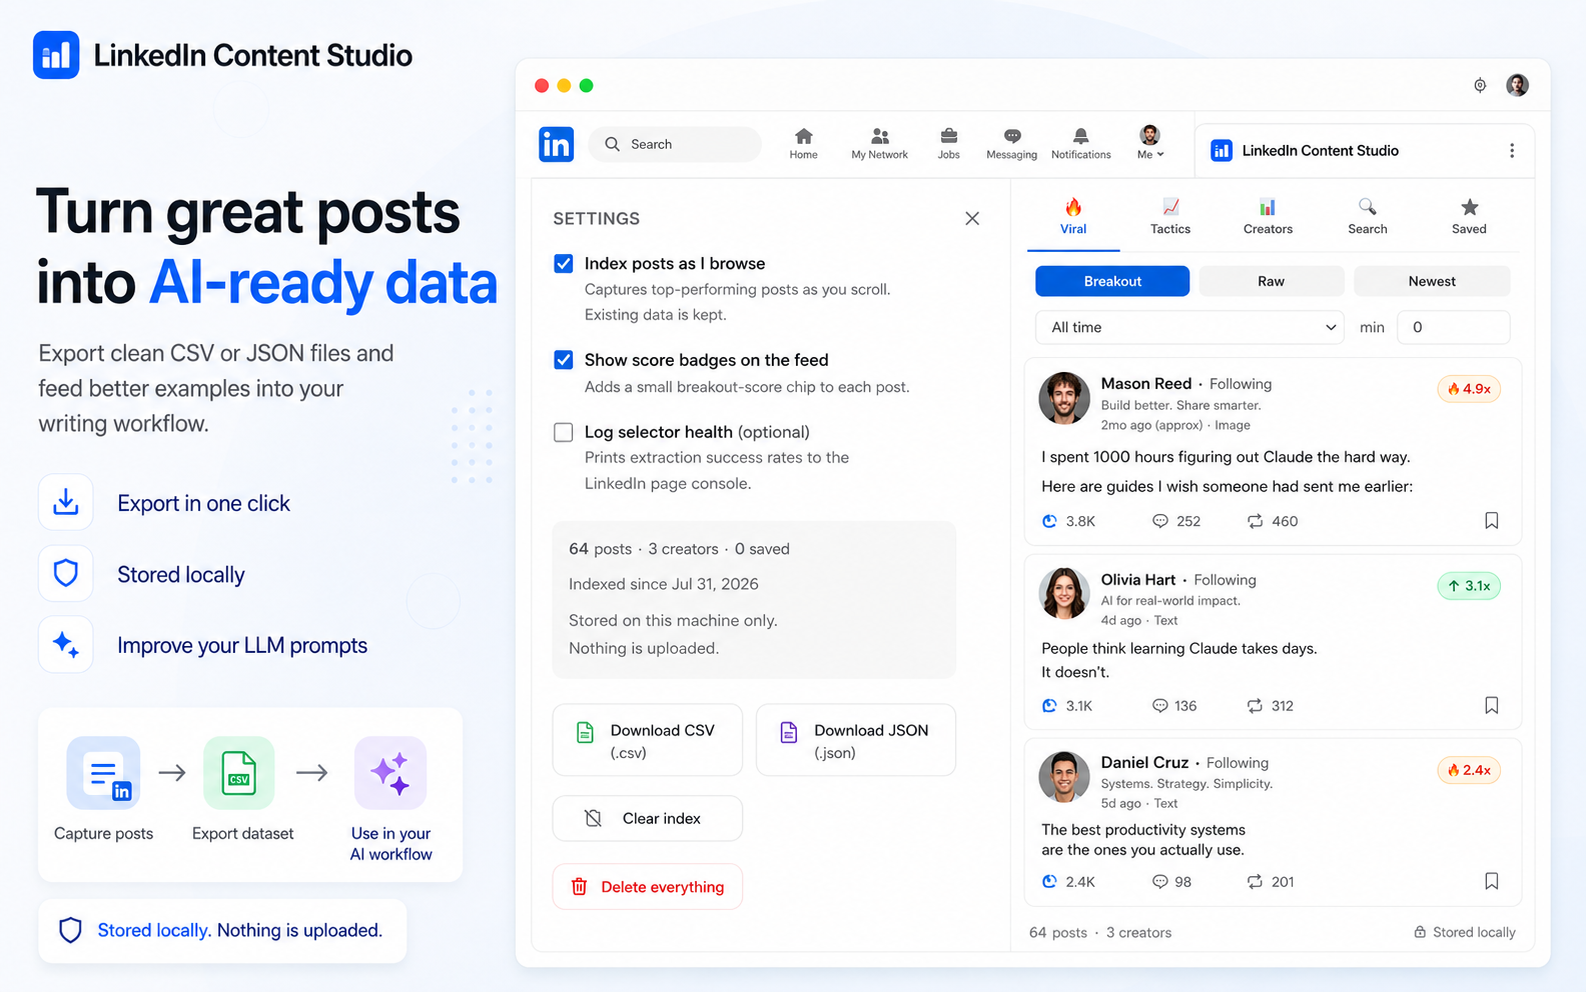The image size is (1586, 992).
Task: Click the Stored locally shield icon
Action: click(66, 573)
